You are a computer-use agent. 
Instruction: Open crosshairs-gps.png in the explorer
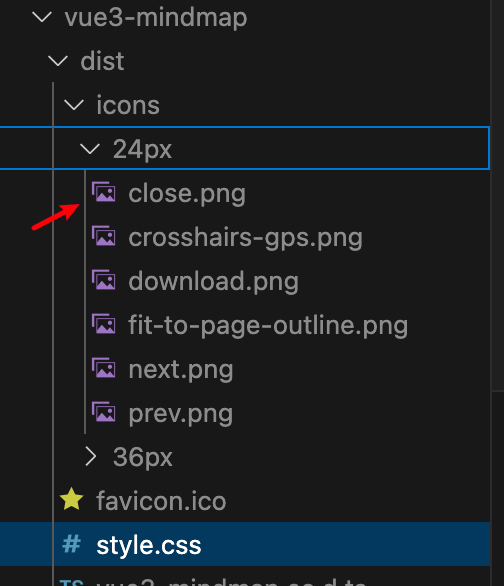[245, 238]
